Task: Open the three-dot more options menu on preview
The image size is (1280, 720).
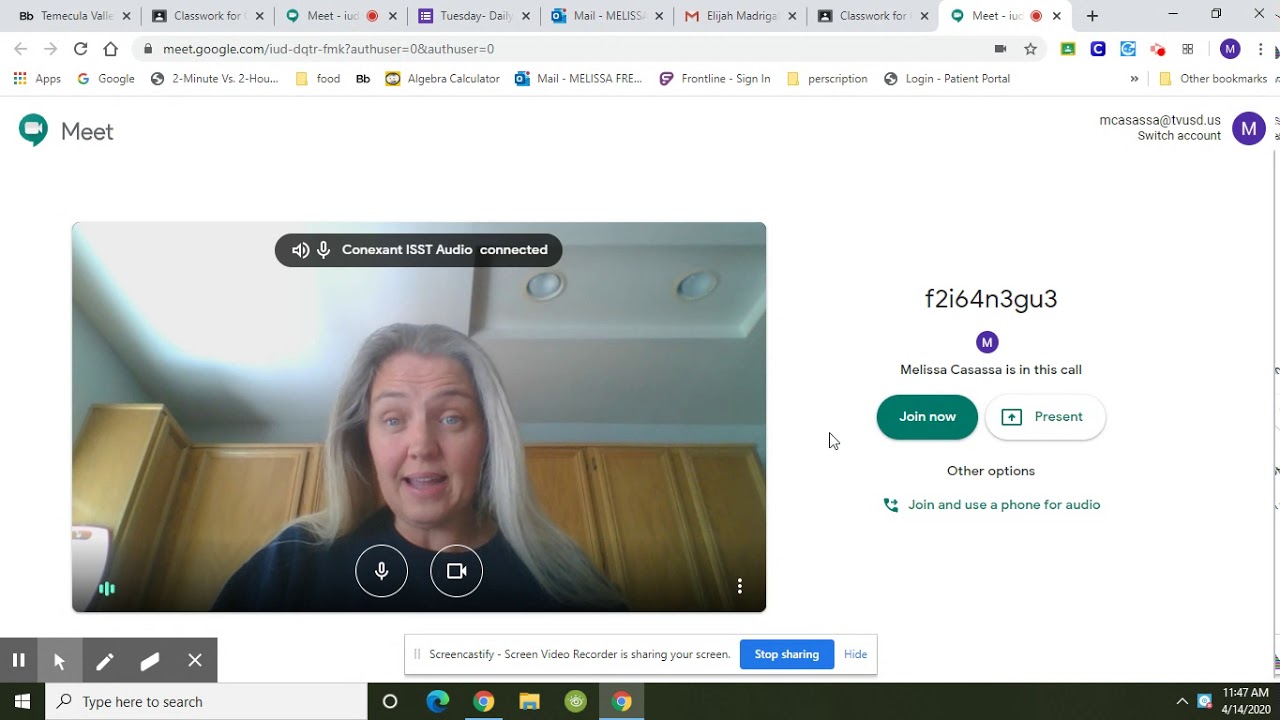Action: point(739,586)
